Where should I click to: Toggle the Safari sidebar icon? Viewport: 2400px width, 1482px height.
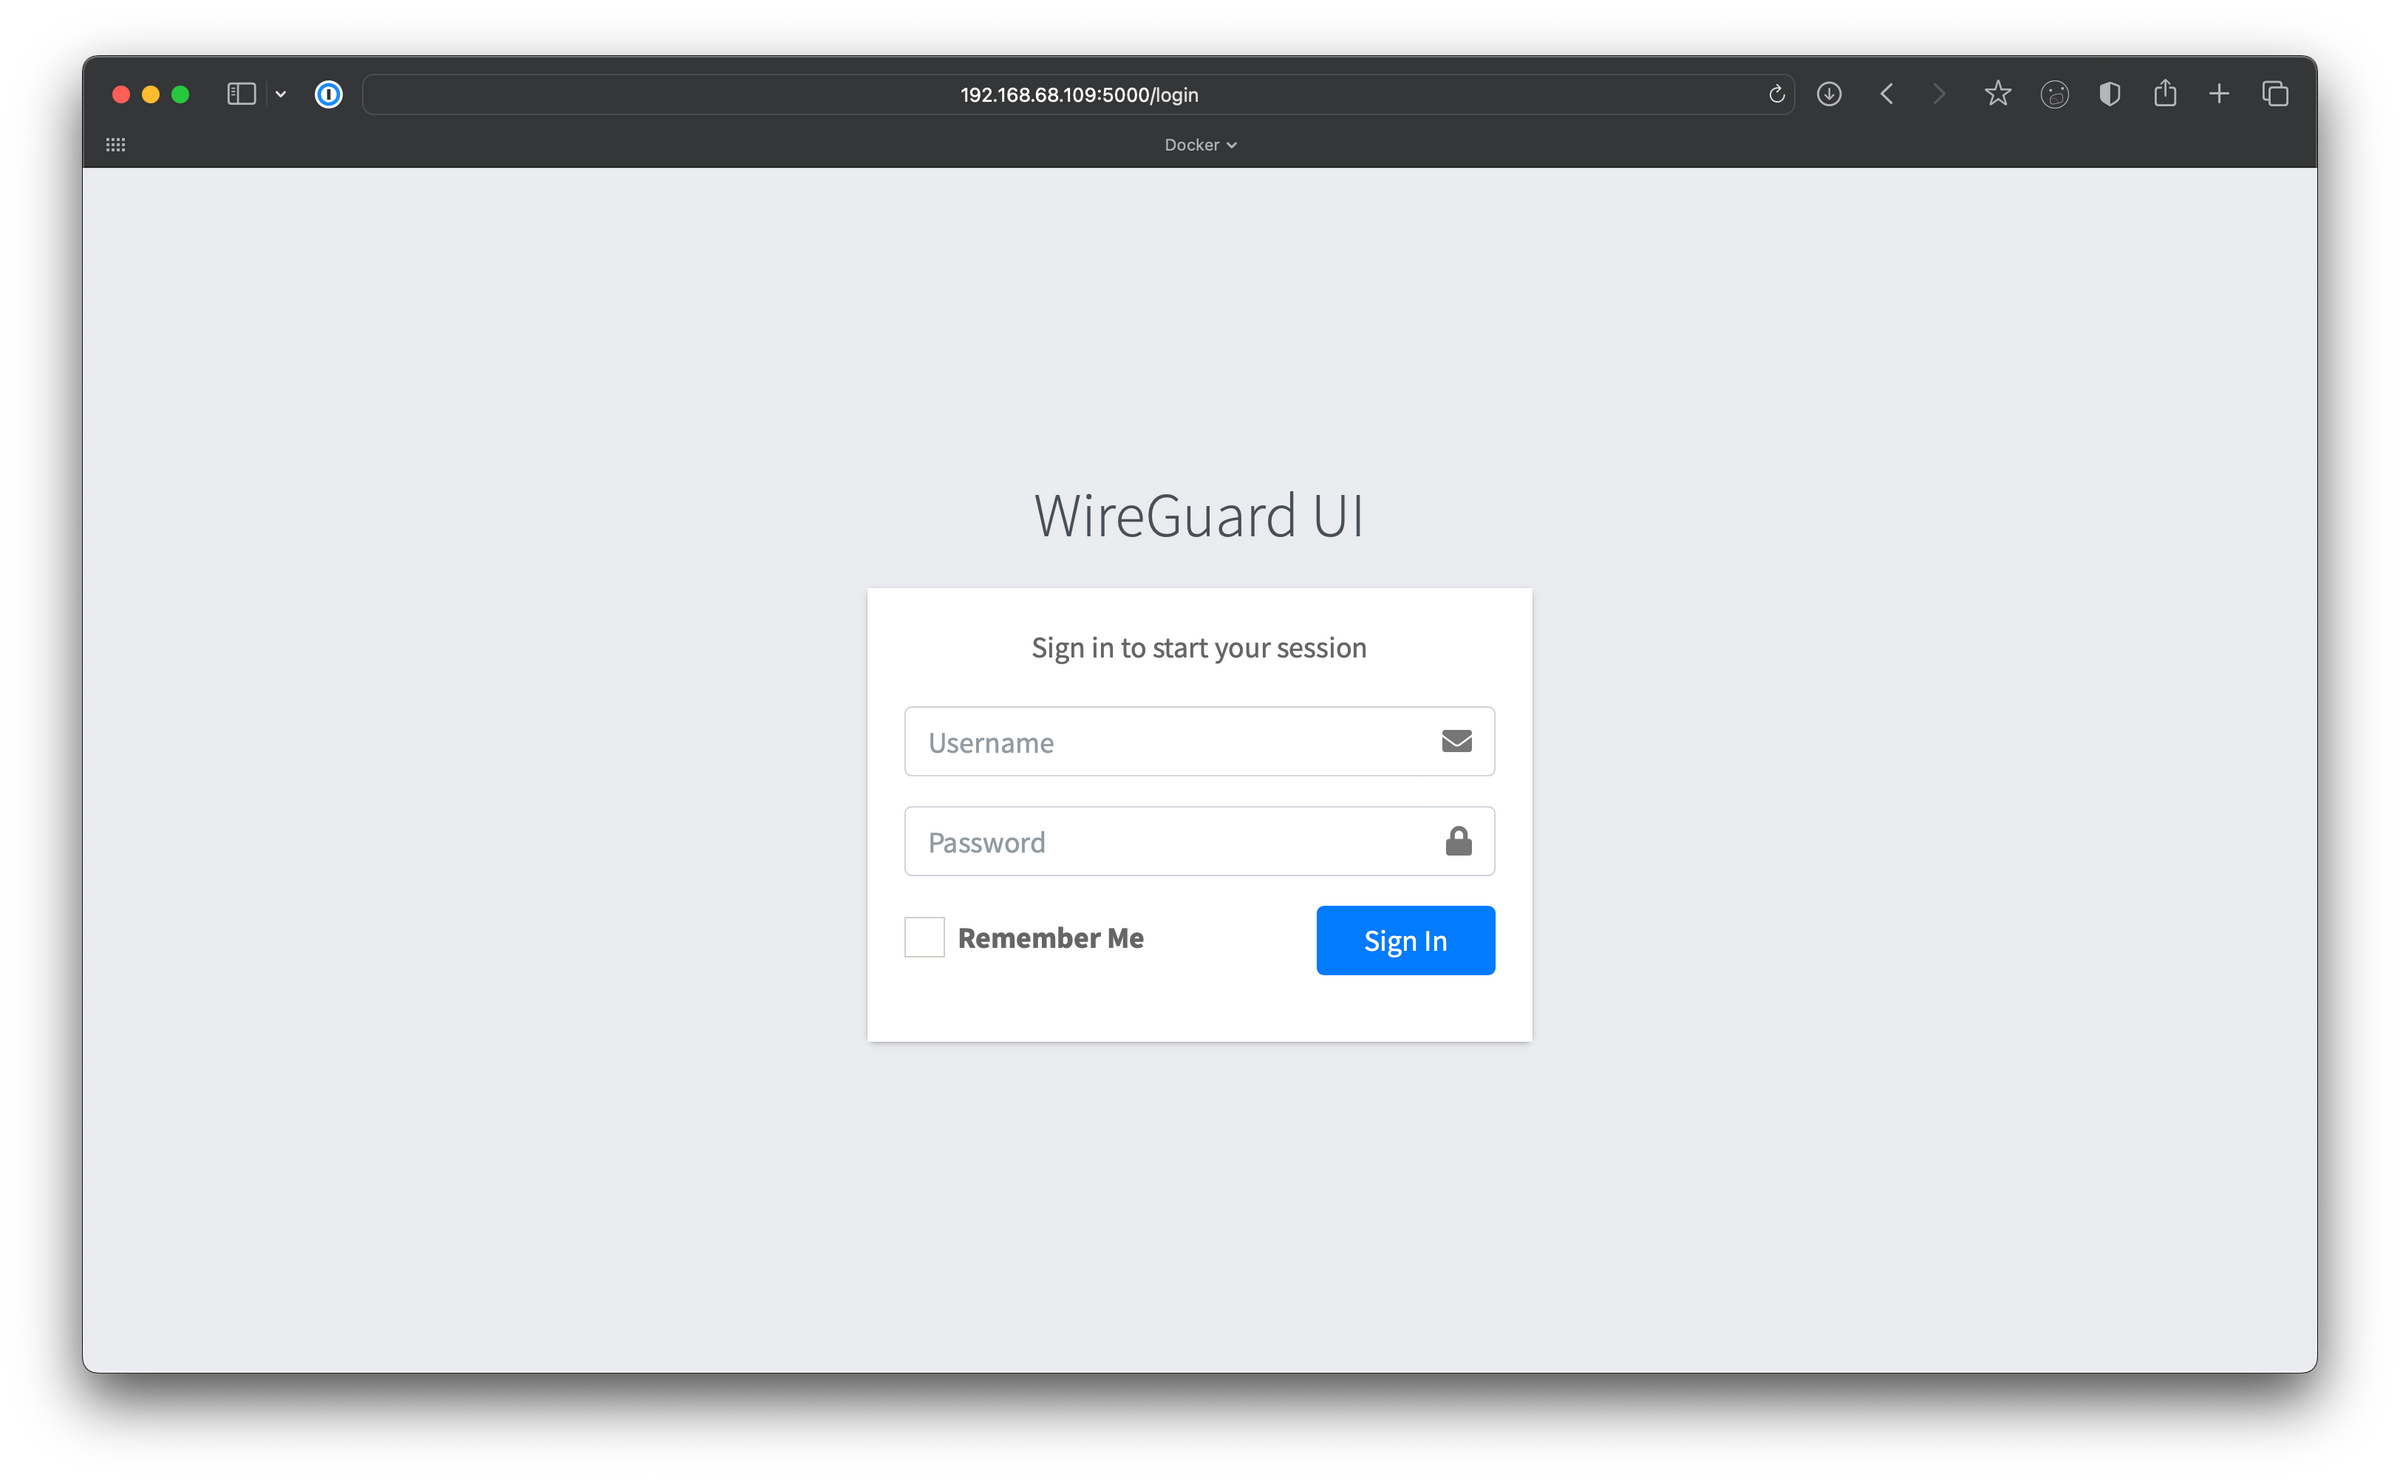point(241,93)
